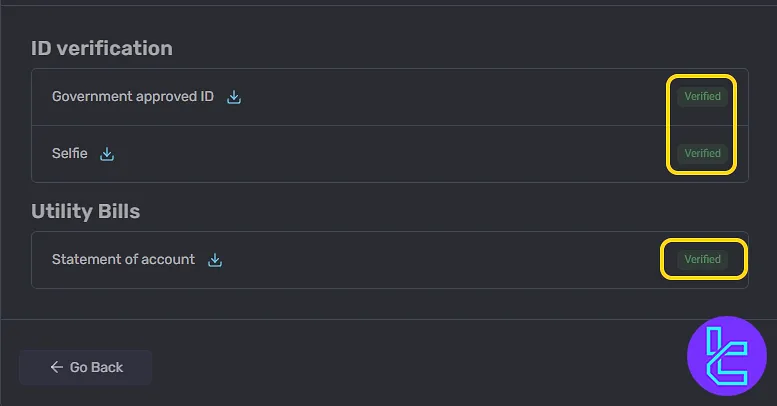Click the divider line above the Go Back button
The width and height of the screenshot is (777, 406).
[388, 319]
